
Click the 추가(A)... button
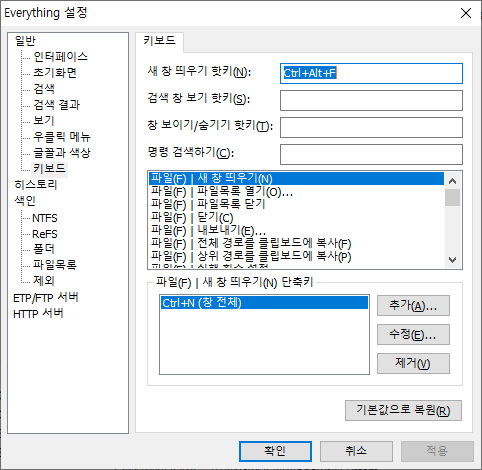(x=413, y=305)
